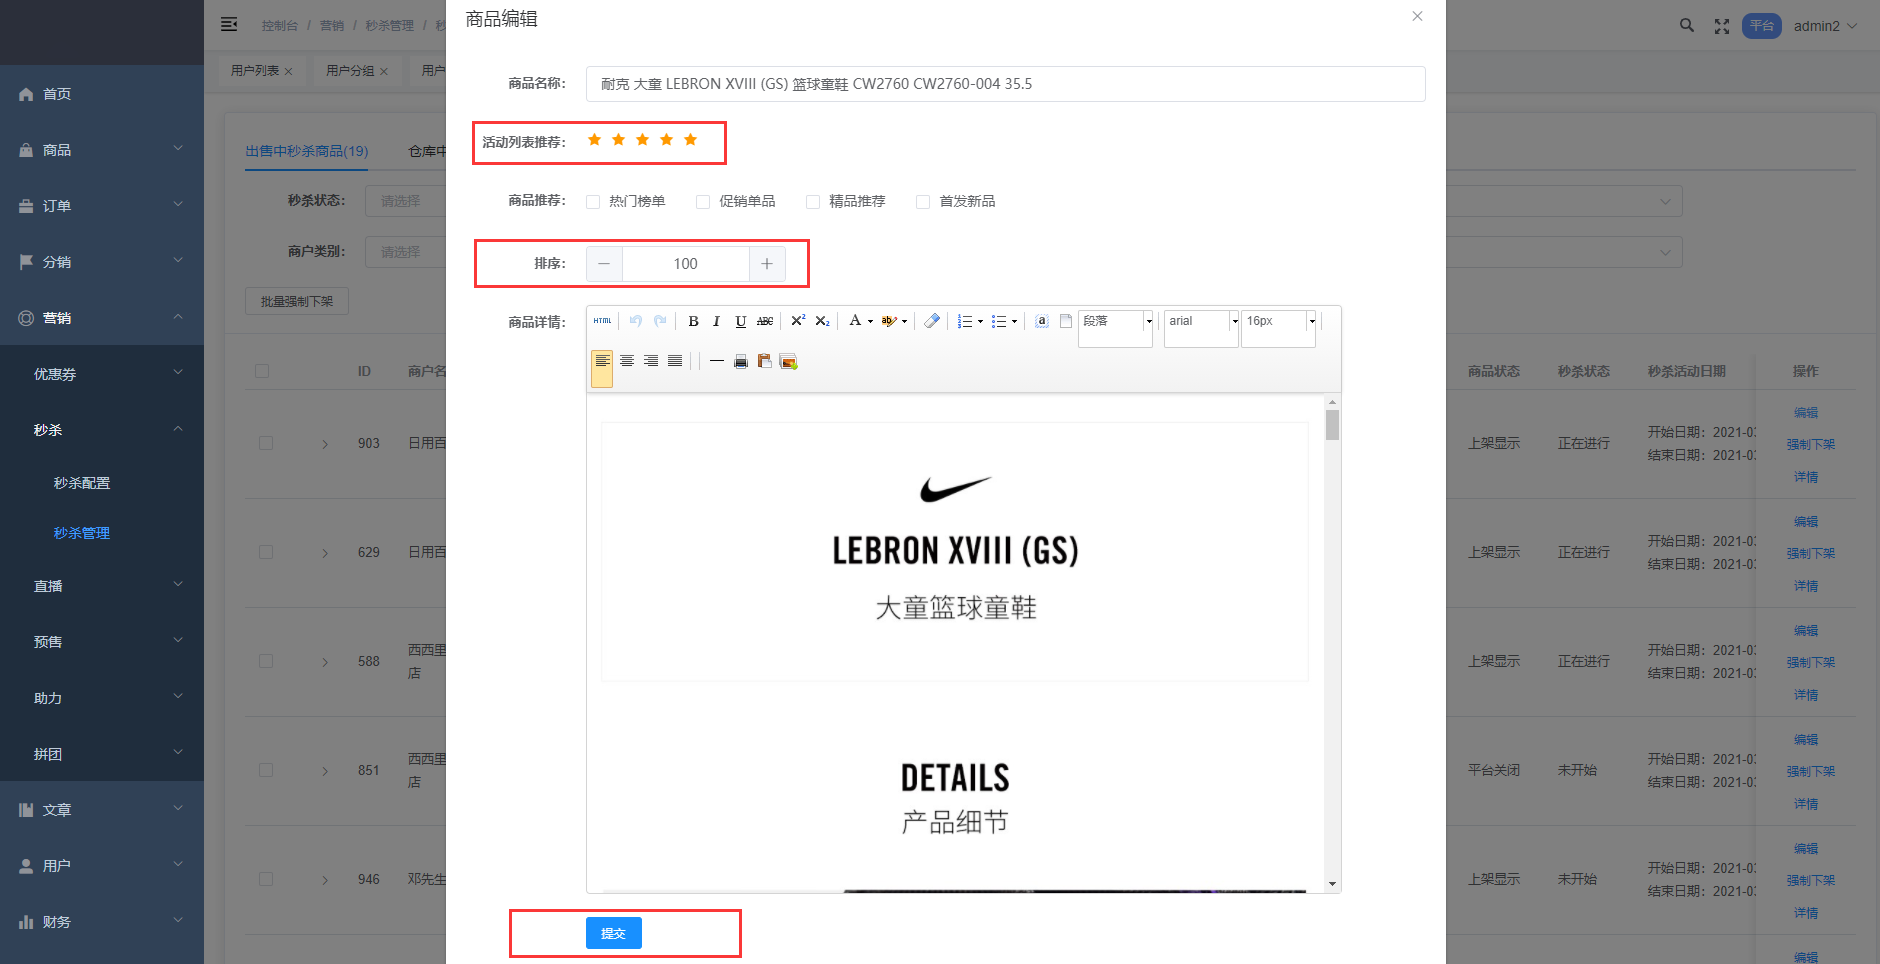1880x964 pixels.
Task: Open 秒杀配置 in the sidebar
Action: [102, 483]
